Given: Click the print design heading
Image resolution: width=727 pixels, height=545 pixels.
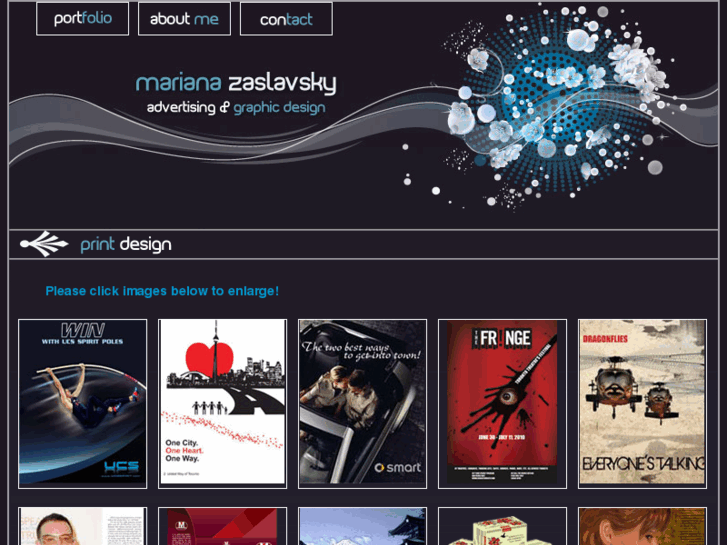Looking at the screenshot, I should pyautogui.click(x=126, y=244).
